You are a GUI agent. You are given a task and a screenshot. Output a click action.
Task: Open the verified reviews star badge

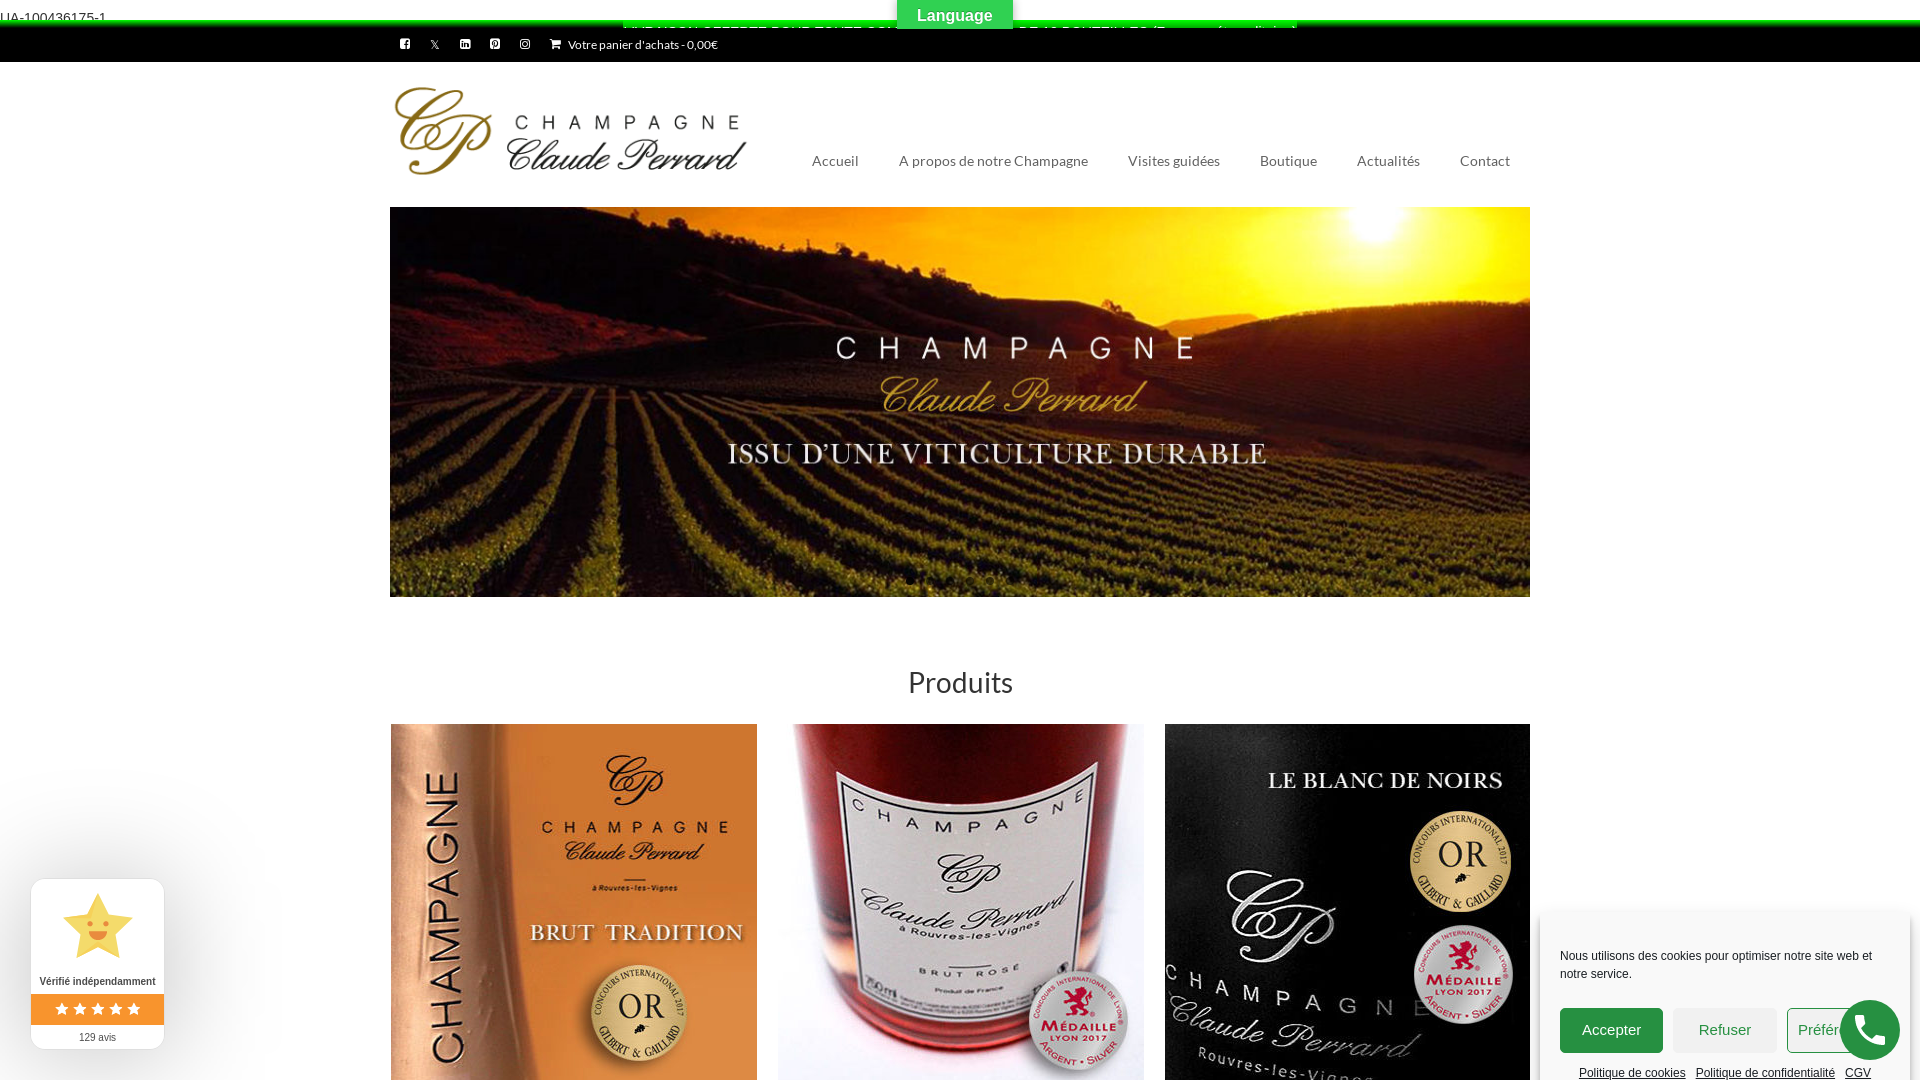click(x=97, y=964)
